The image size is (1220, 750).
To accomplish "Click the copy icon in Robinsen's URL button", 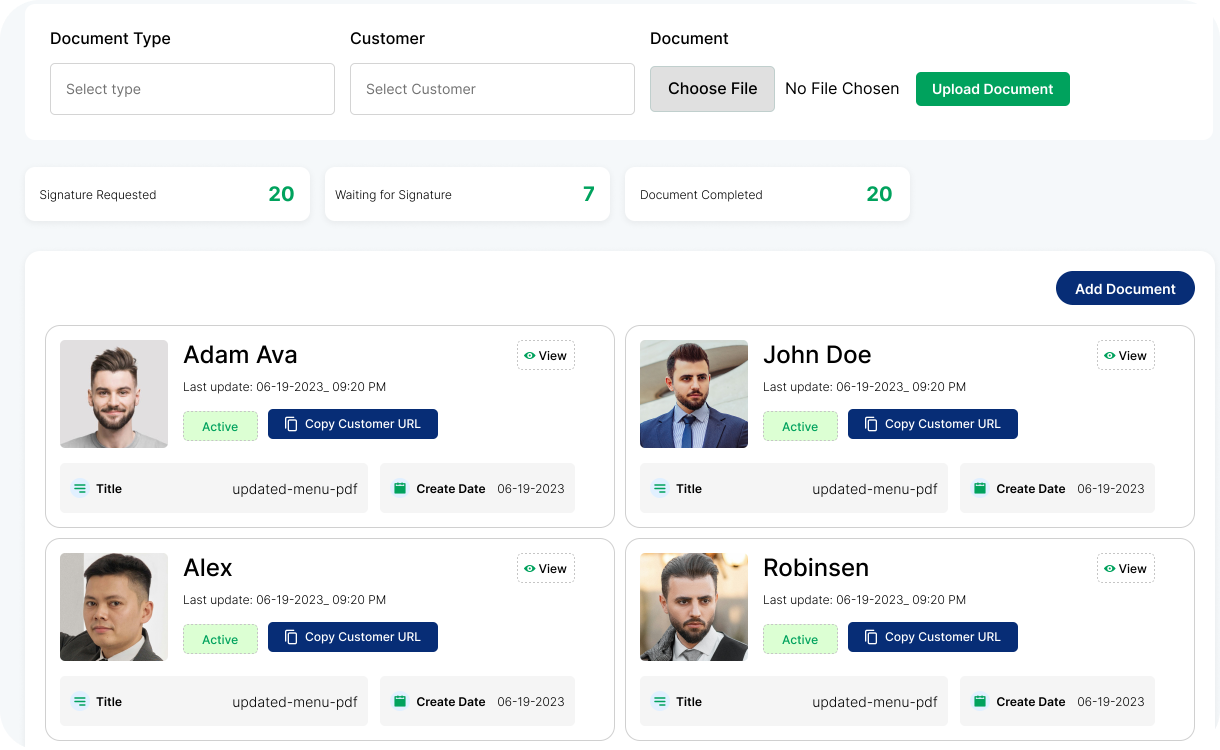I will (871, 637).
